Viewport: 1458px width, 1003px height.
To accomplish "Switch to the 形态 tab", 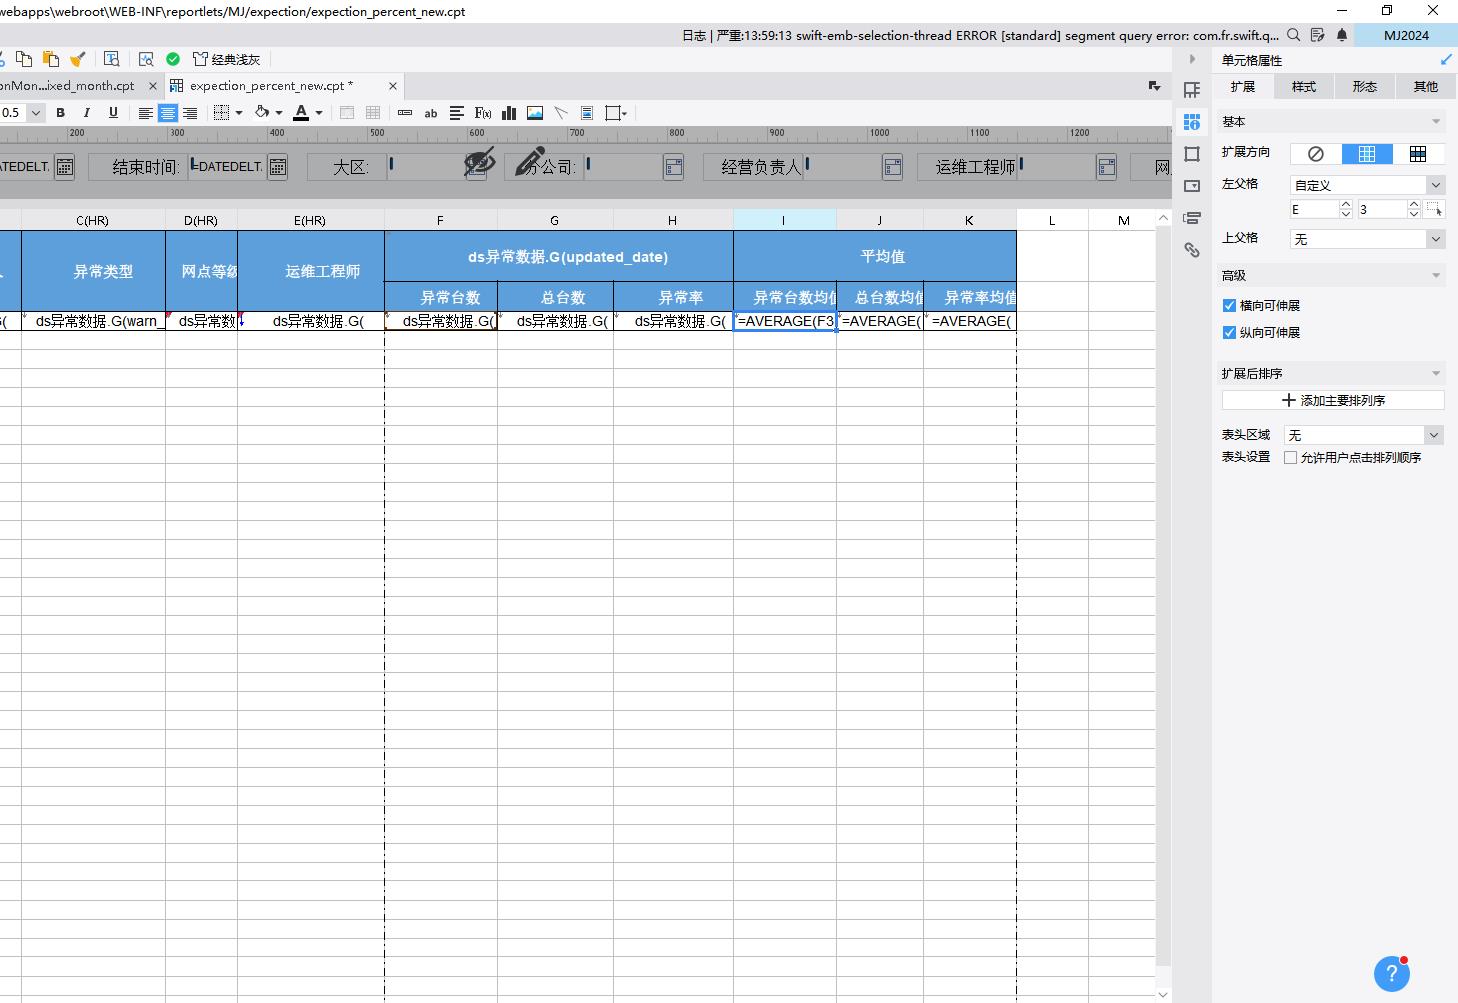I will click(x=1365, y=87).
